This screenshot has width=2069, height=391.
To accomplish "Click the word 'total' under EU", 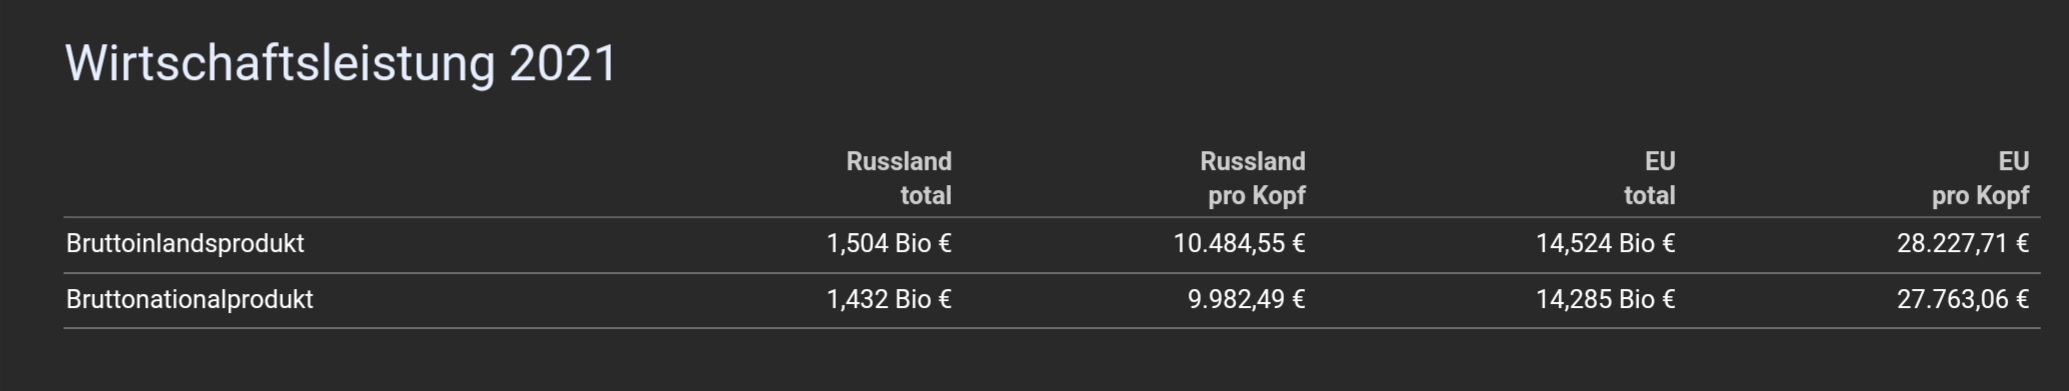I will (x=1649, y=196).
